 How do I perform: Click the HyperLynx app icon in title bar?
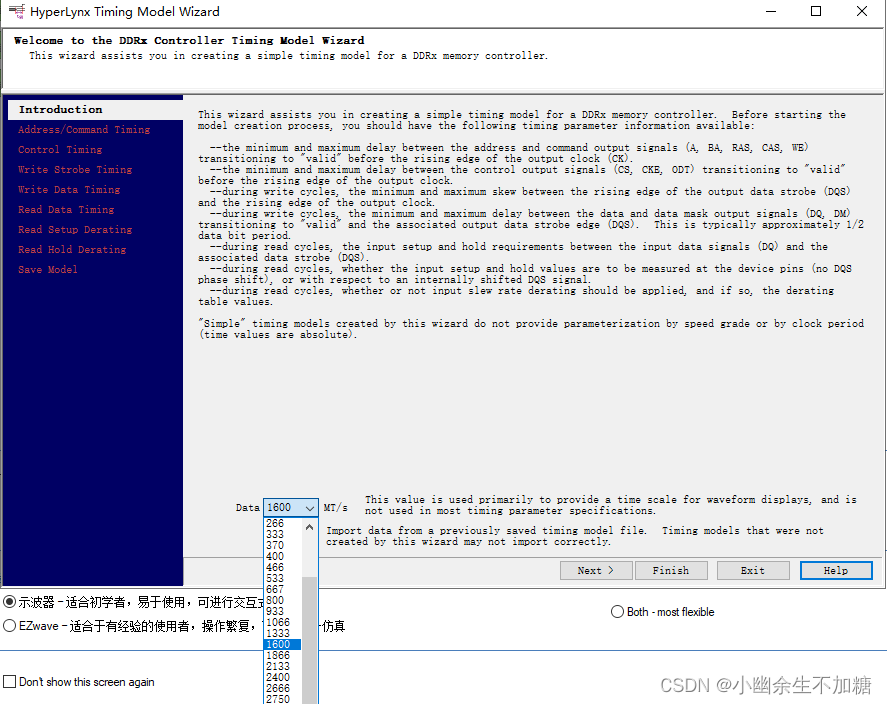coord(17,11)
